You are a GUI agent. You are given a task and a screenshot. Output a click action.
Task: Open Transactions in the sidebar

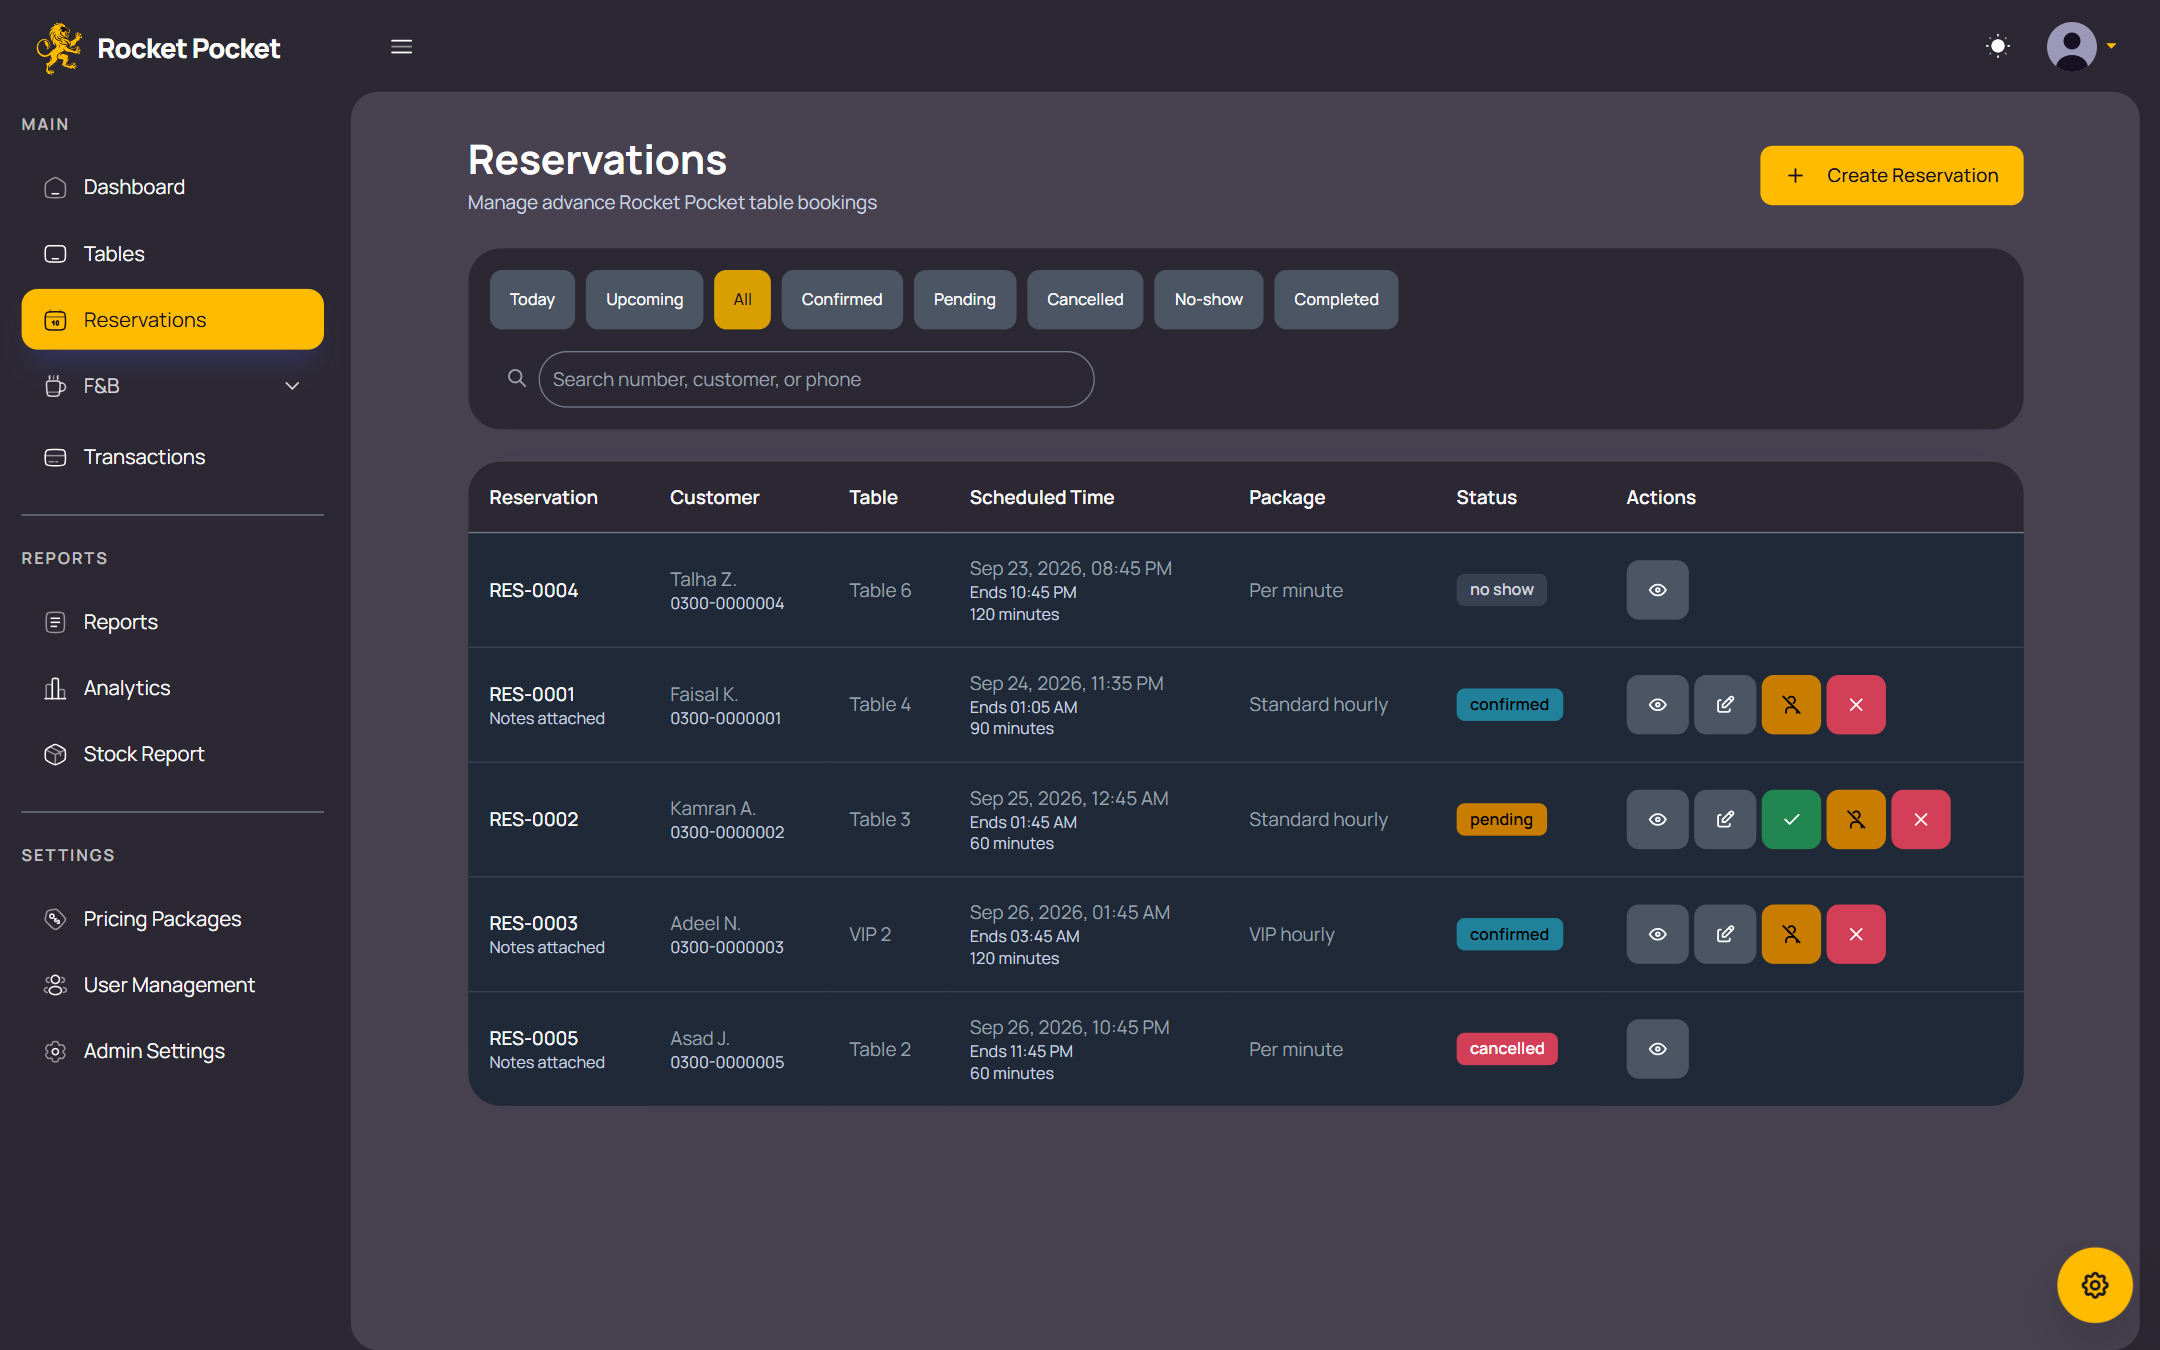click(x=172, y=457)
